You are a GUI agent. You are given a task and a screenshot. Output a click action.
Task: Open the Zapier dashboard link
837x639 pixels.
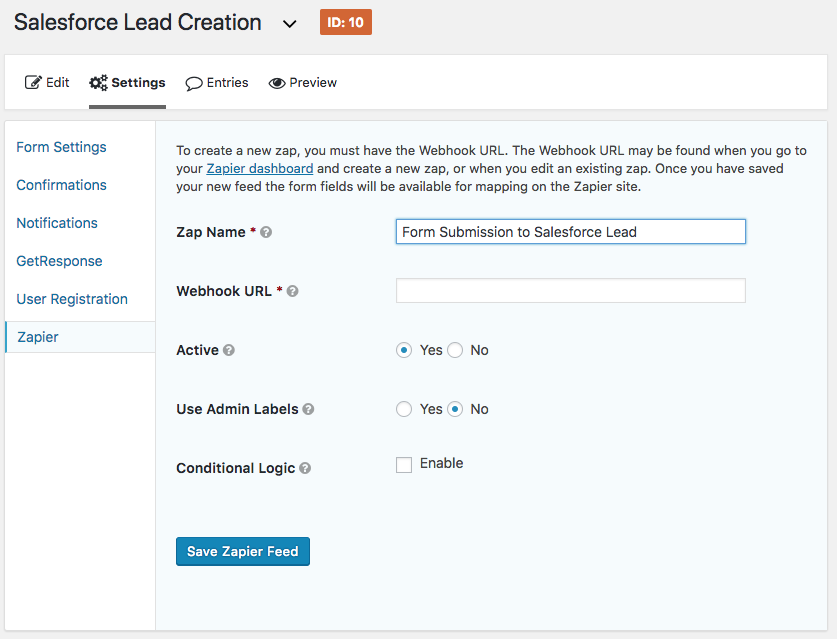tap(260, 169)
